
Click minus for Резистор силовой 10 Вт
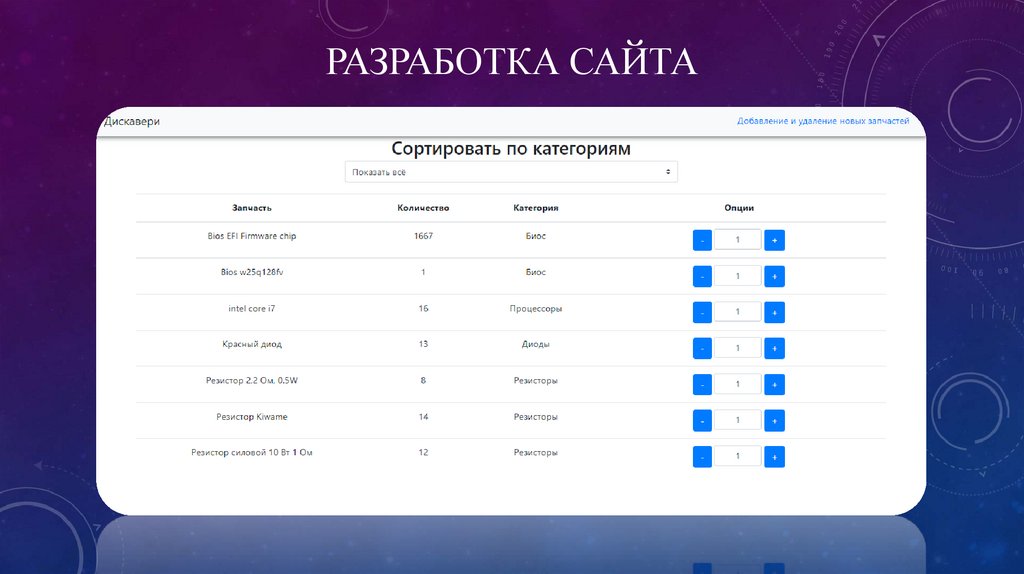click(x=702, y=457)
